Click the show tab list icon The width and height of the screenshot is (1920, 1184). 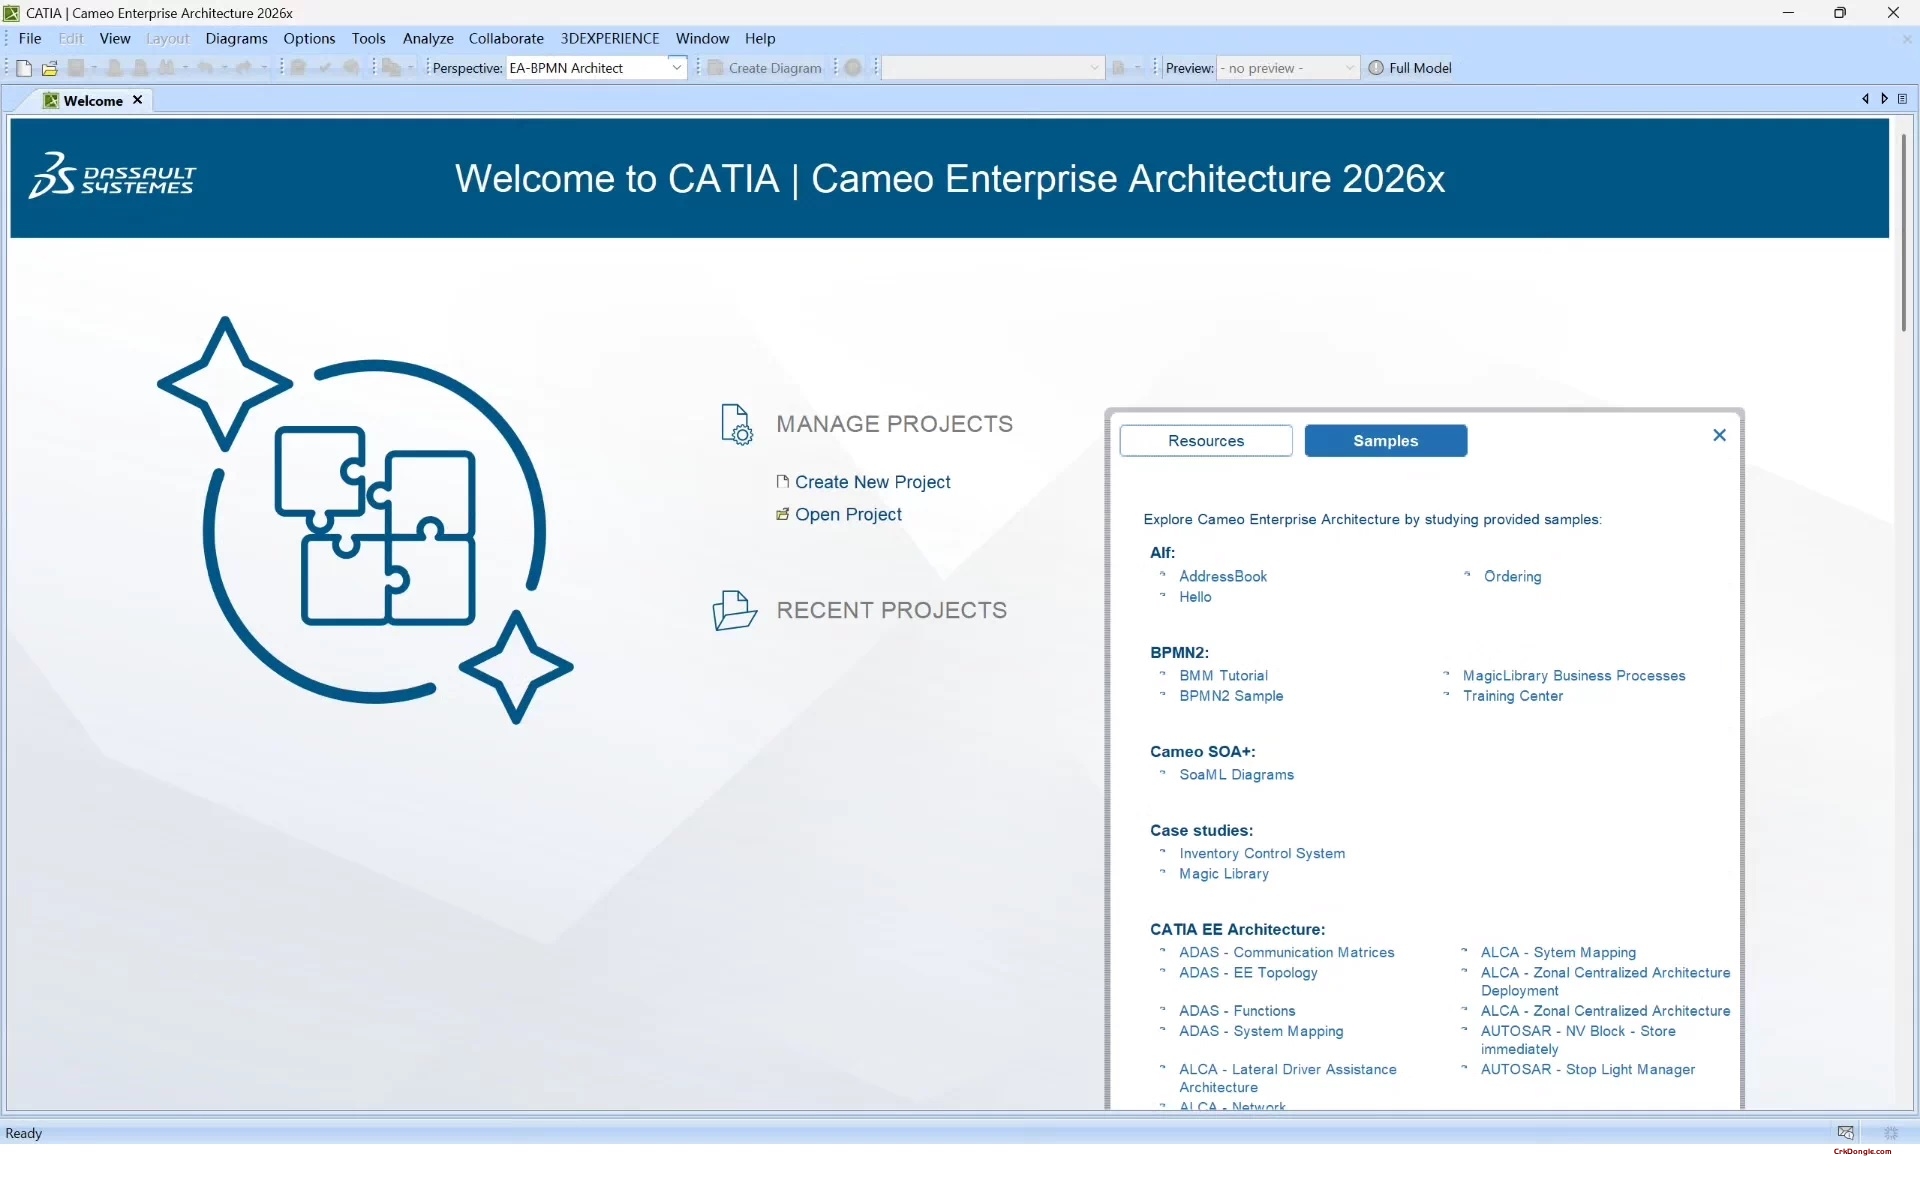[x=1902, y=99]
